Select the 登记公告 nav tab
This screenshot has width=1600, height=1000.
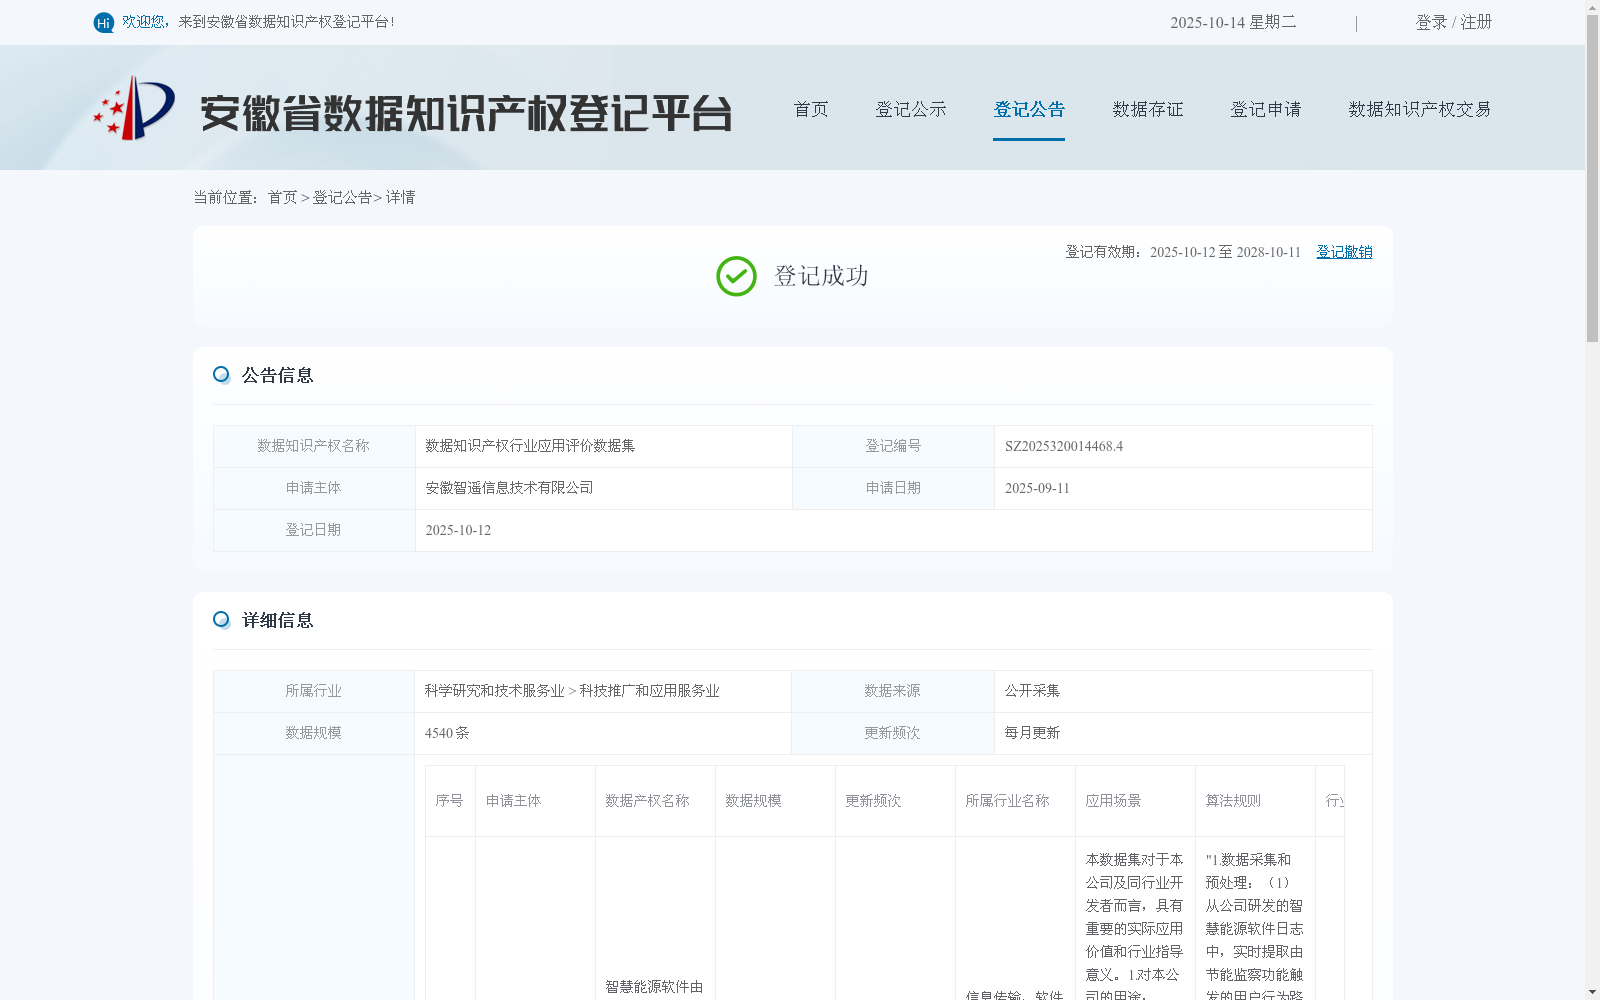[x=1029, y=109]
